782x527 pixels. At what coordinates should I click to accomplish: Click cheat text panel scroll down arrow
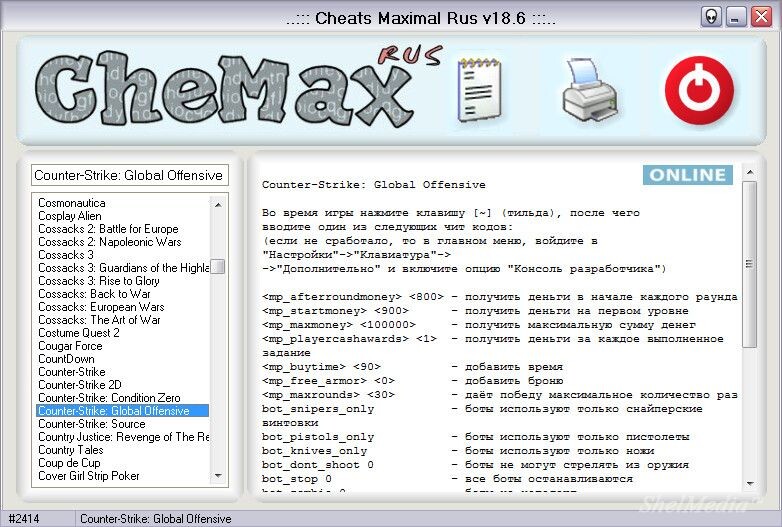[750, 483]
